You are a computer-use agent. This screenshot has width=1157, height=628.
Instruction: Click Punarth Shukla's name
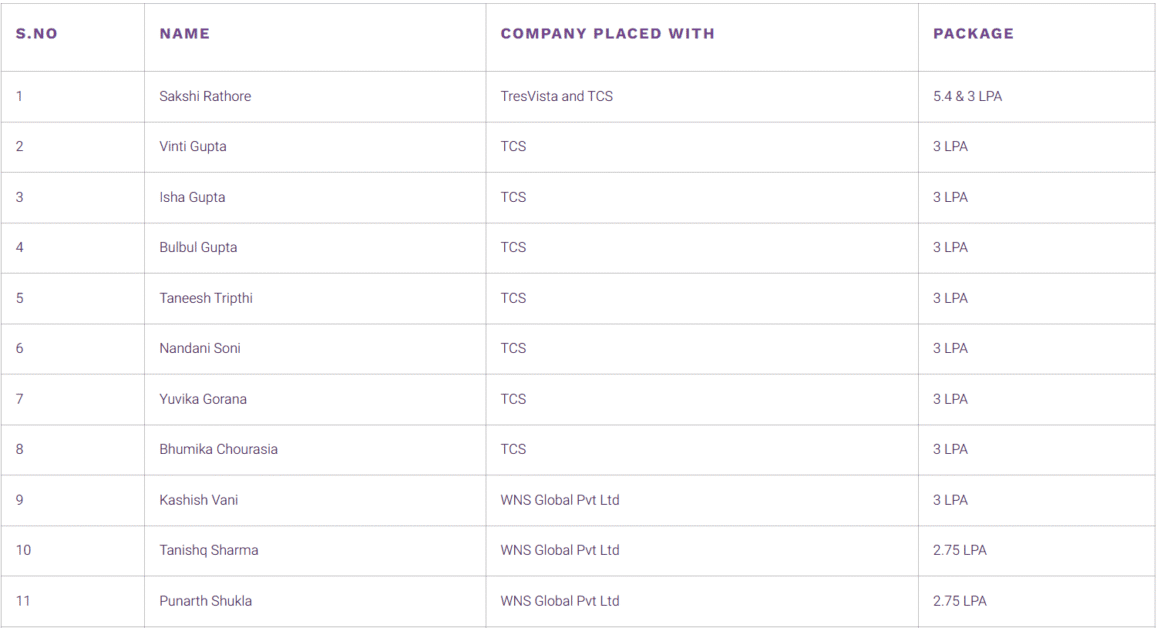tap(205, 601)
